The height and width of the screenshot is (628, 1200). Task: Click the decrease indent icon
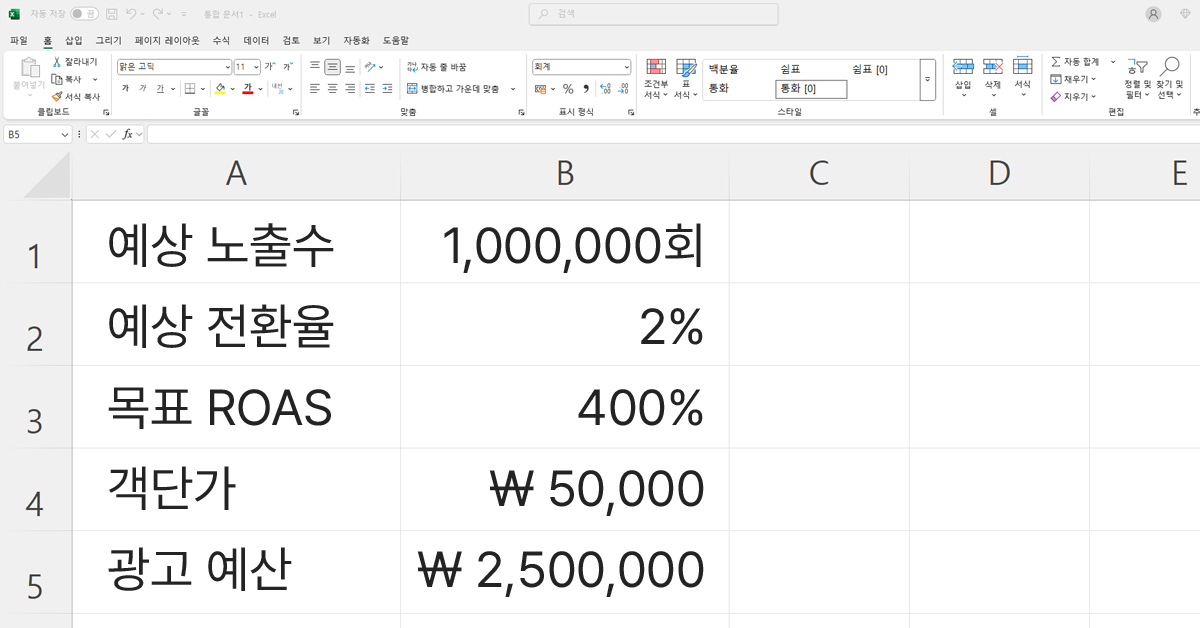point(371,89)
